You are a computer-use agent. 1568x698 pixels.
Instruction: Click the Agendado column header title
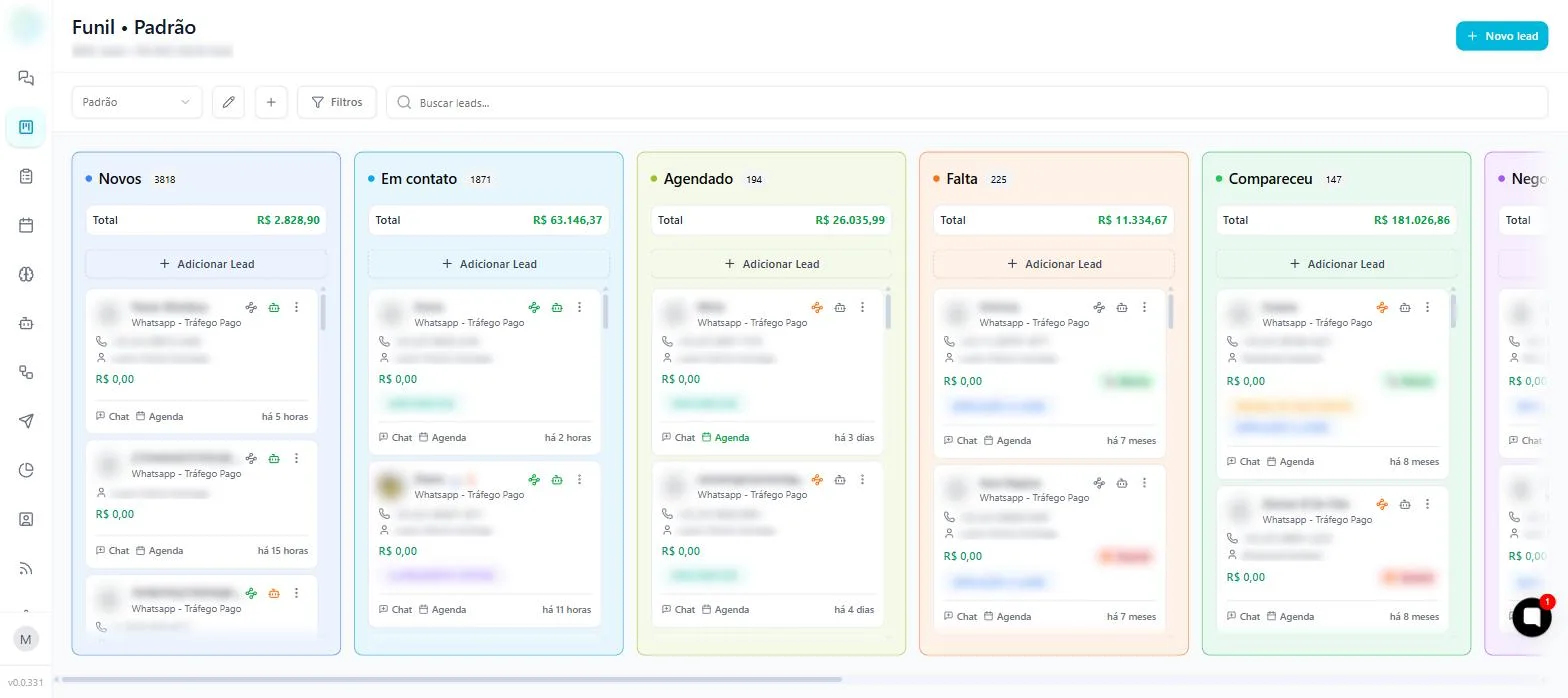coord(699,179)
